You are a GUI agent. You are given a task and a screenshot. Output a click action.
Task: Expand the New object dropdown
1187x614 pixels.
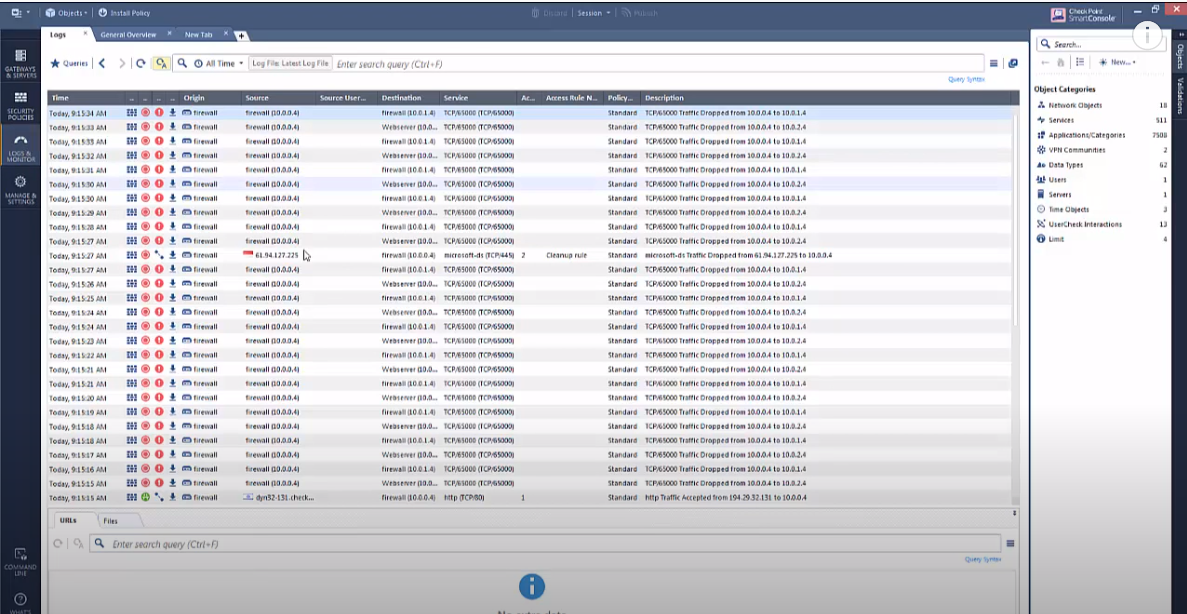pyautogui.click(x=1117, y=62)
